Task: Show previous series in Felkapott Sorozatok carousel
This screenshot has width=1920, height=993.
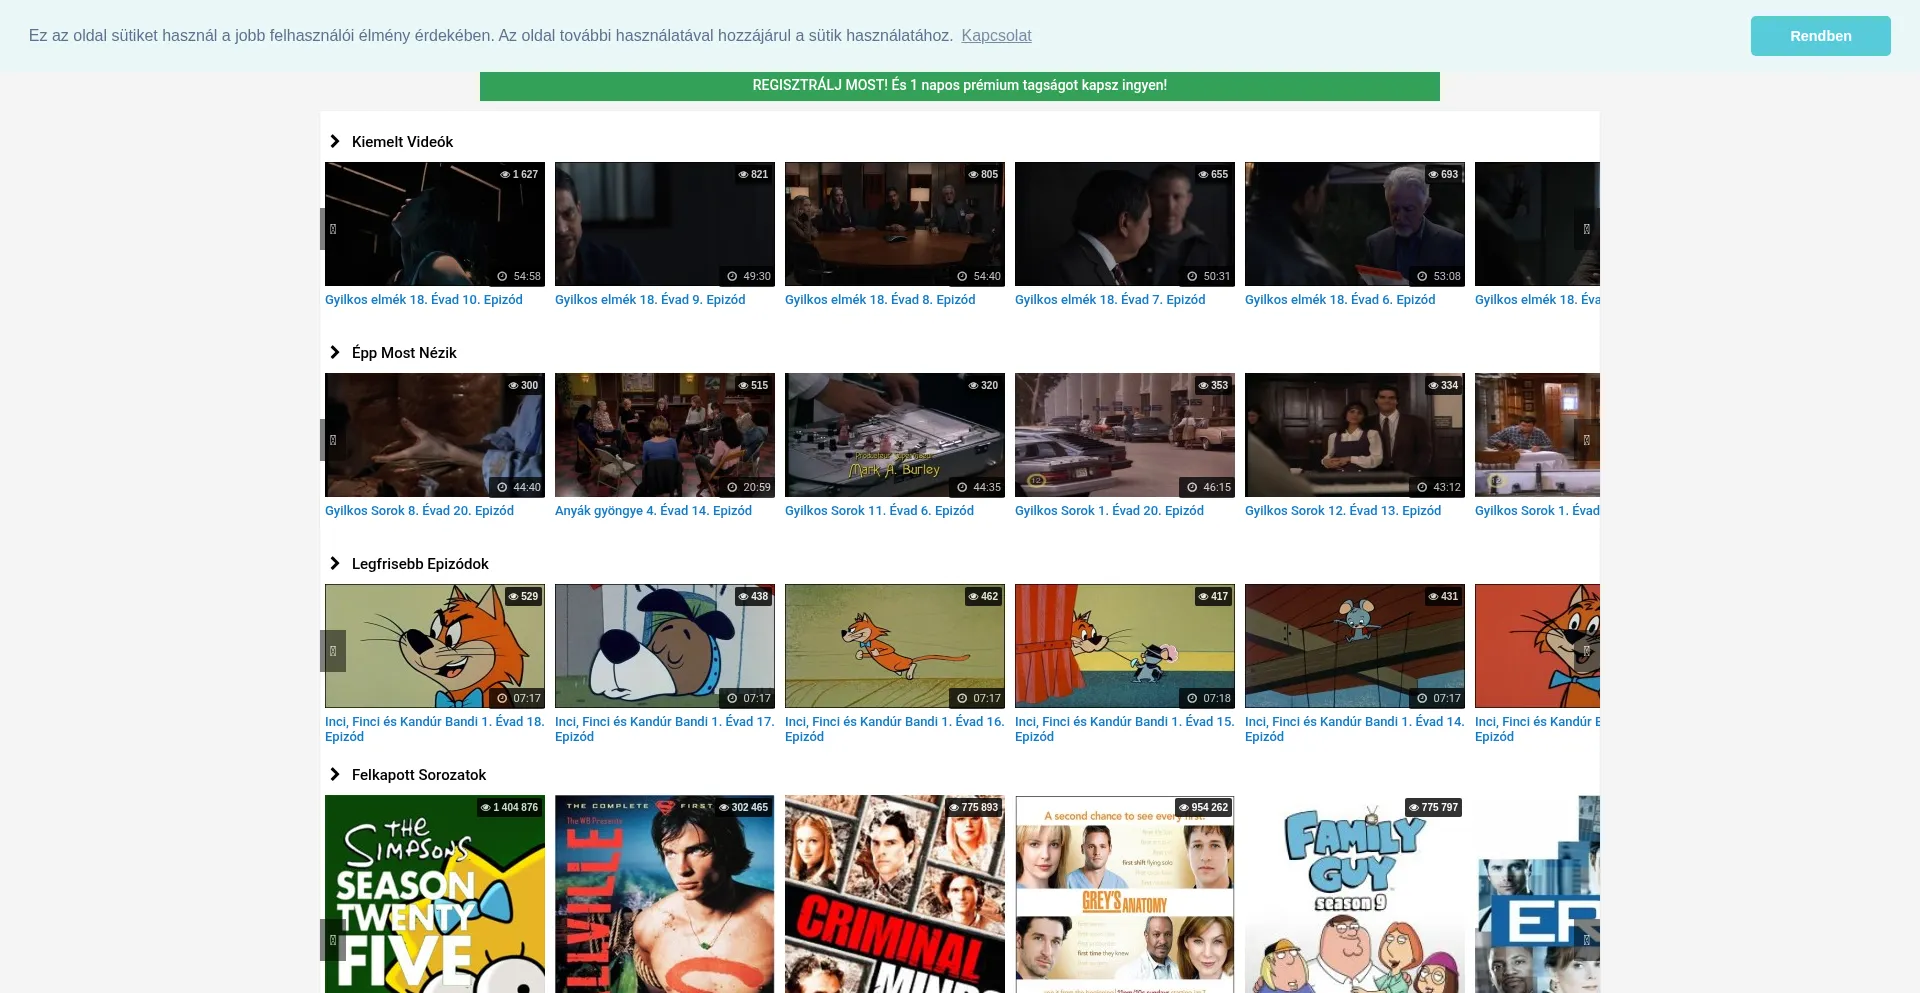Action: [x=333, y=940]
